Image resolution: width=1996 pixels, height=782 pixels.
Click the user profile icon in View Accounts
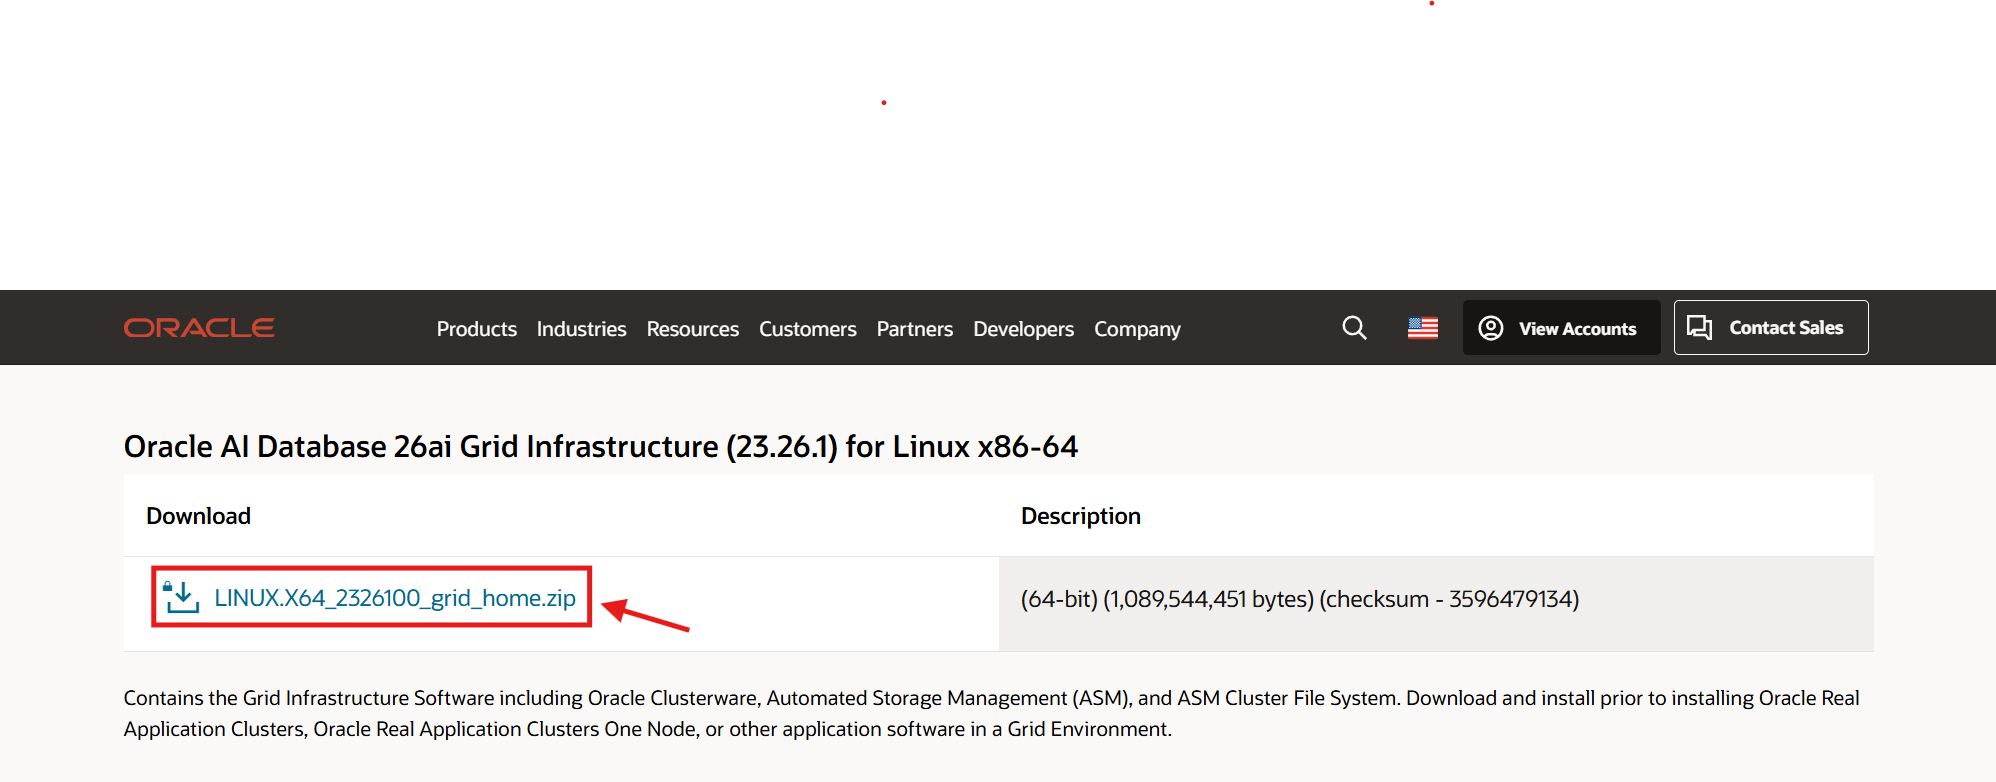pyautogui.click(x=1490, y=328)
